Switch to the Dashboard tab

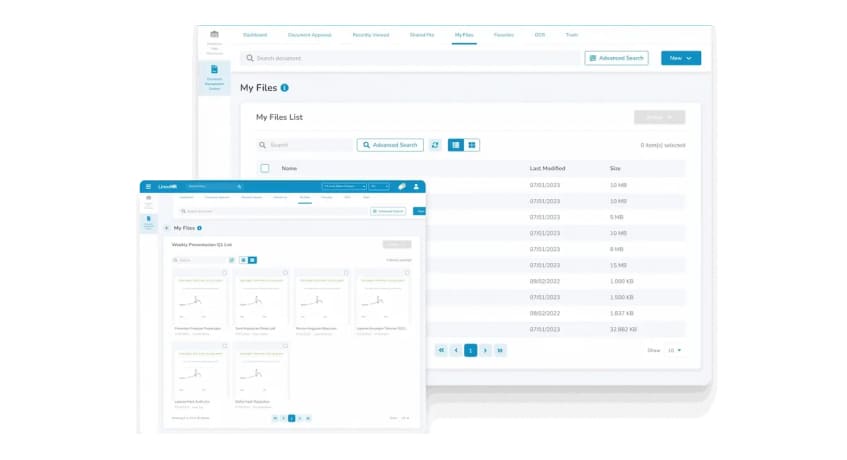tap(255, 35)
